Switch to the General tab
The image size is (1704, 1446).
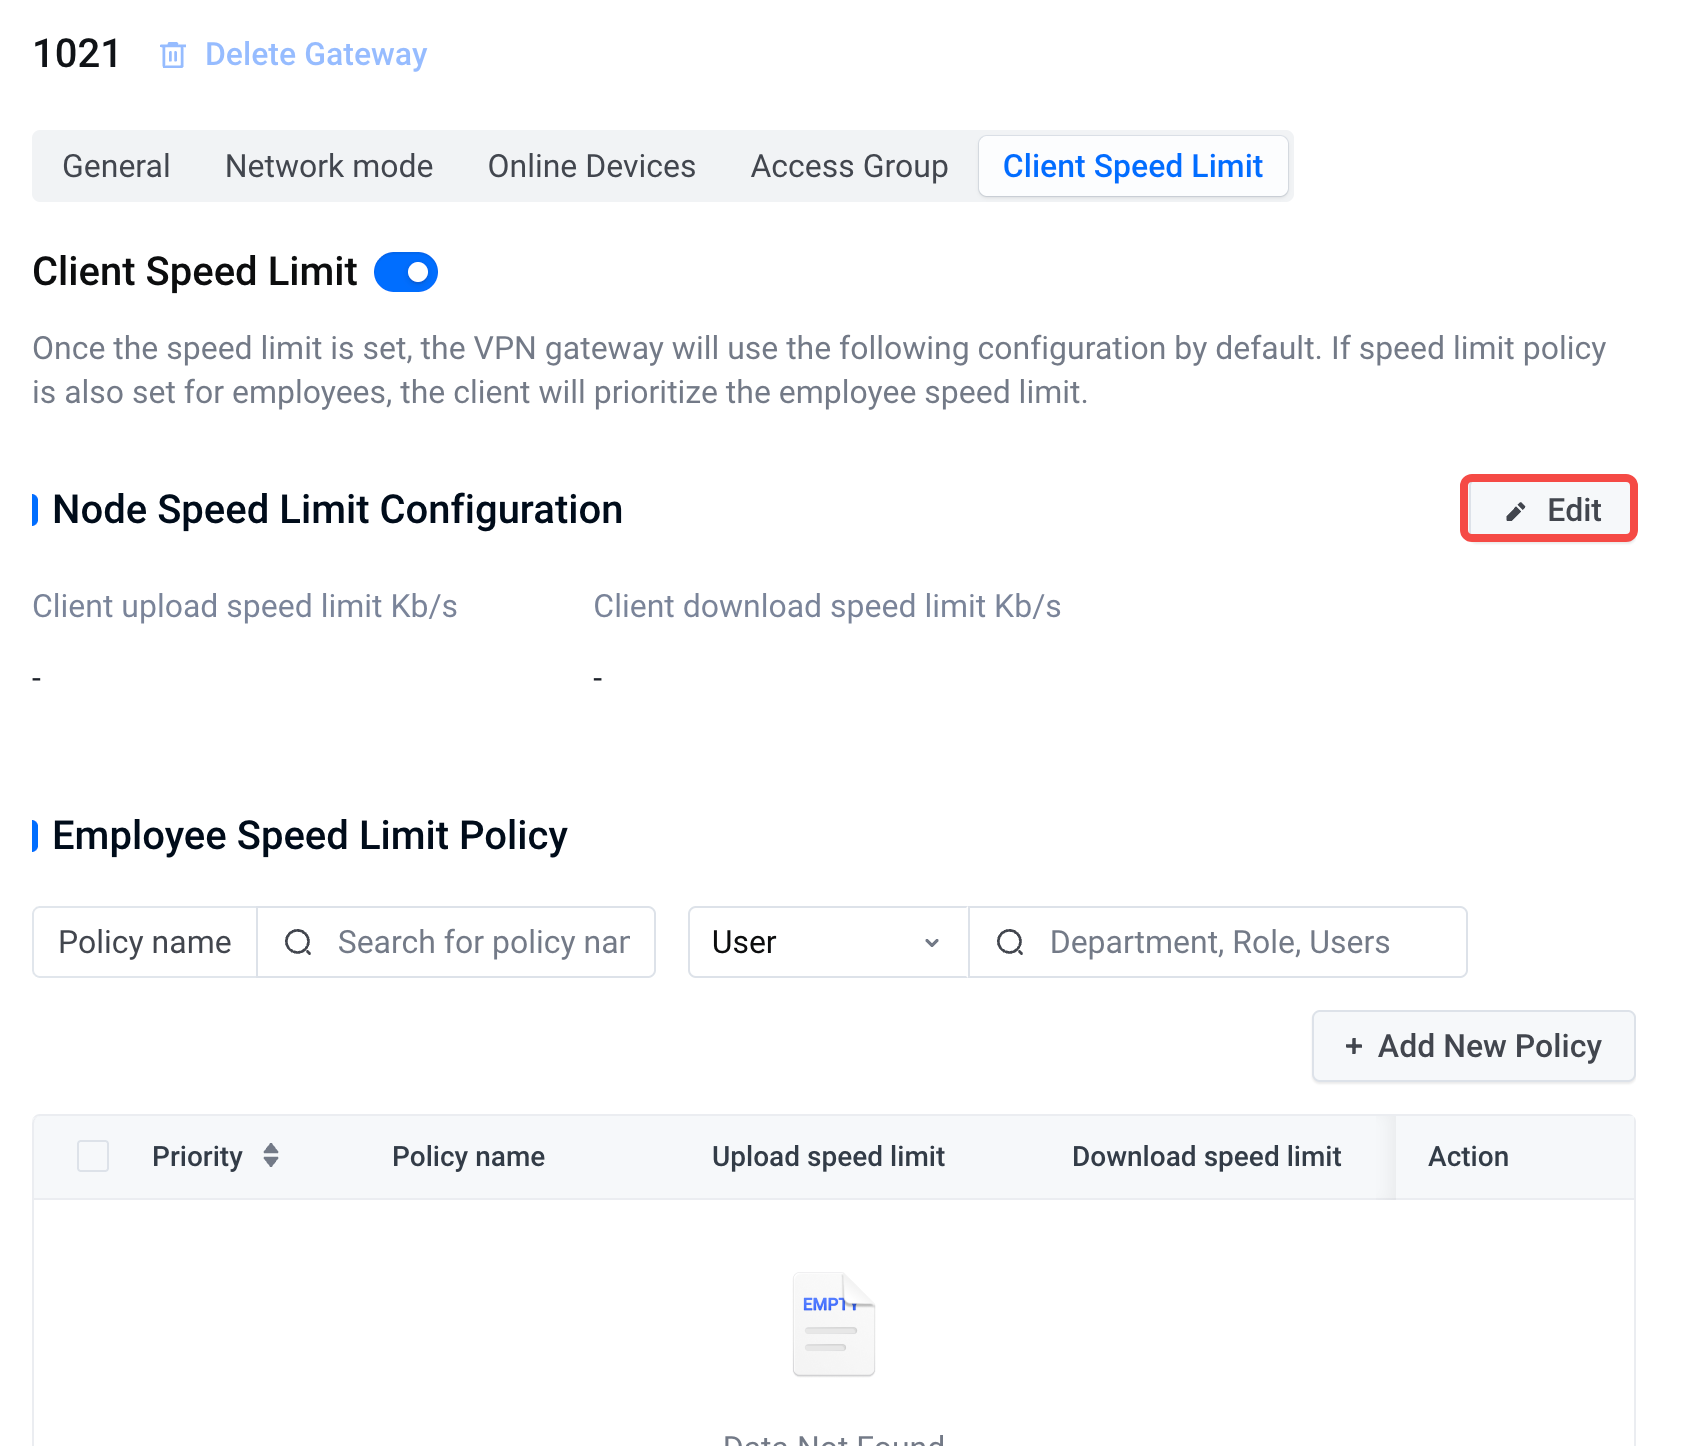[116, 166]
